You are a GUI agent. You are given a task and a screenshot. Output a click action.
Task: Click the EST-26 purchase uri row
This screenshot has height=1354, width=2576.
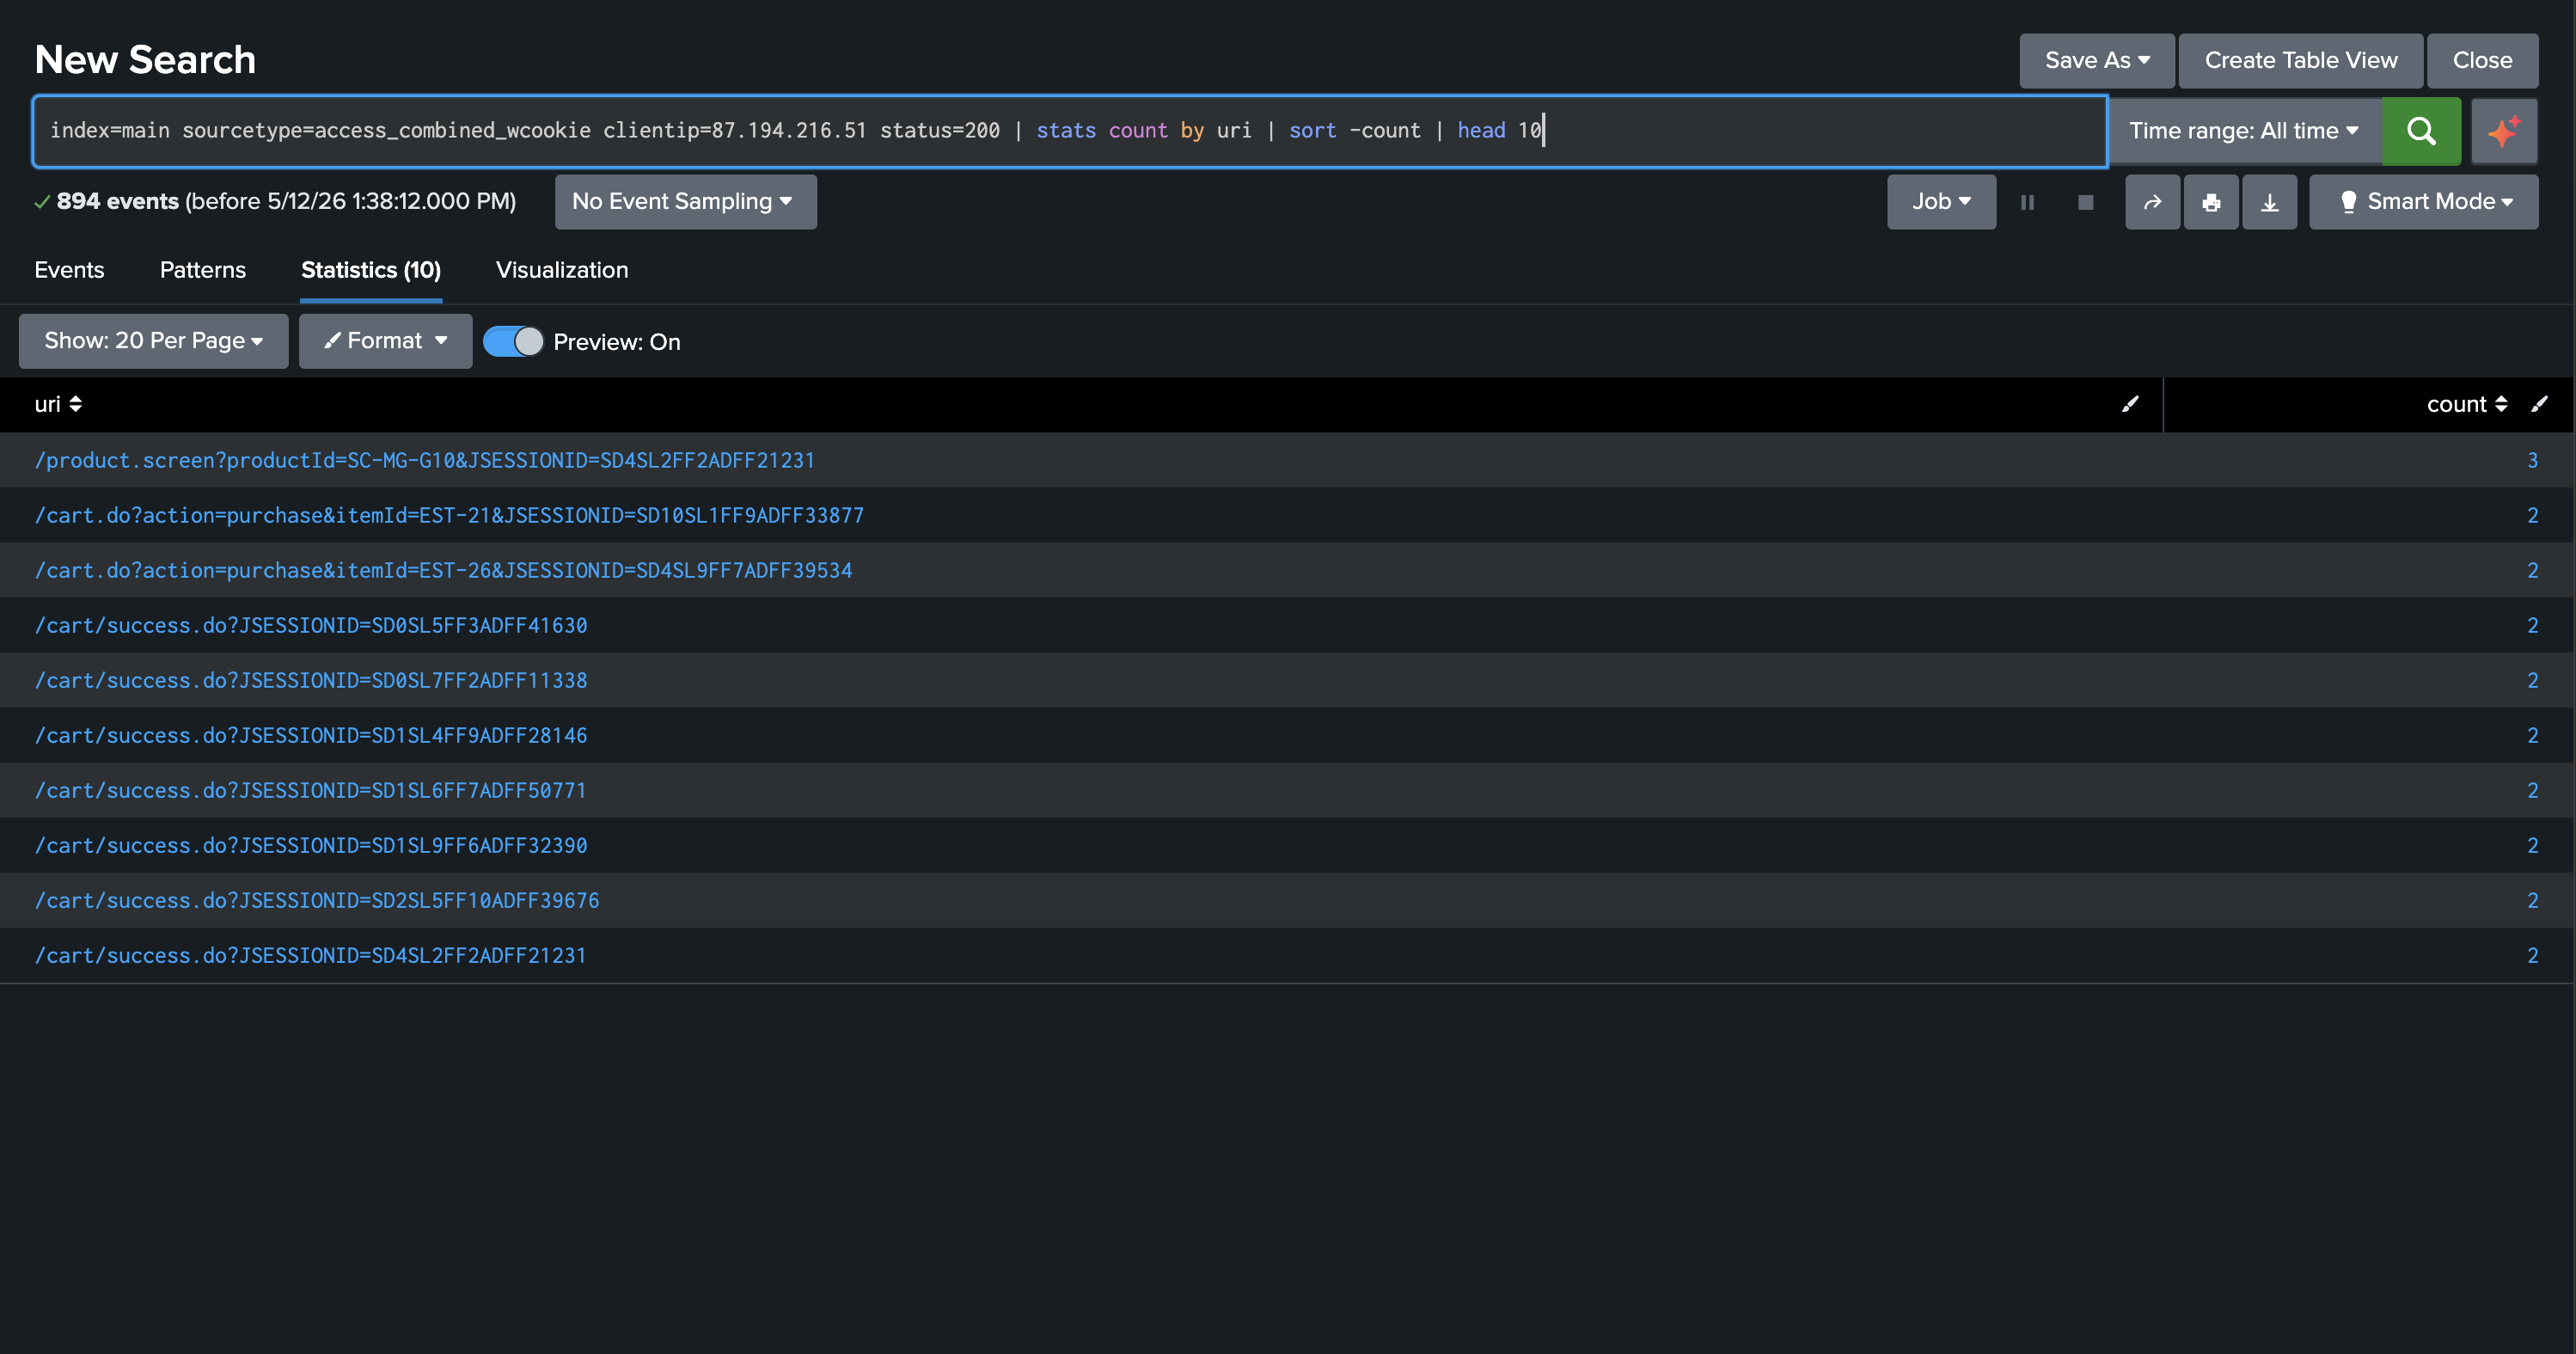(443, 570)
